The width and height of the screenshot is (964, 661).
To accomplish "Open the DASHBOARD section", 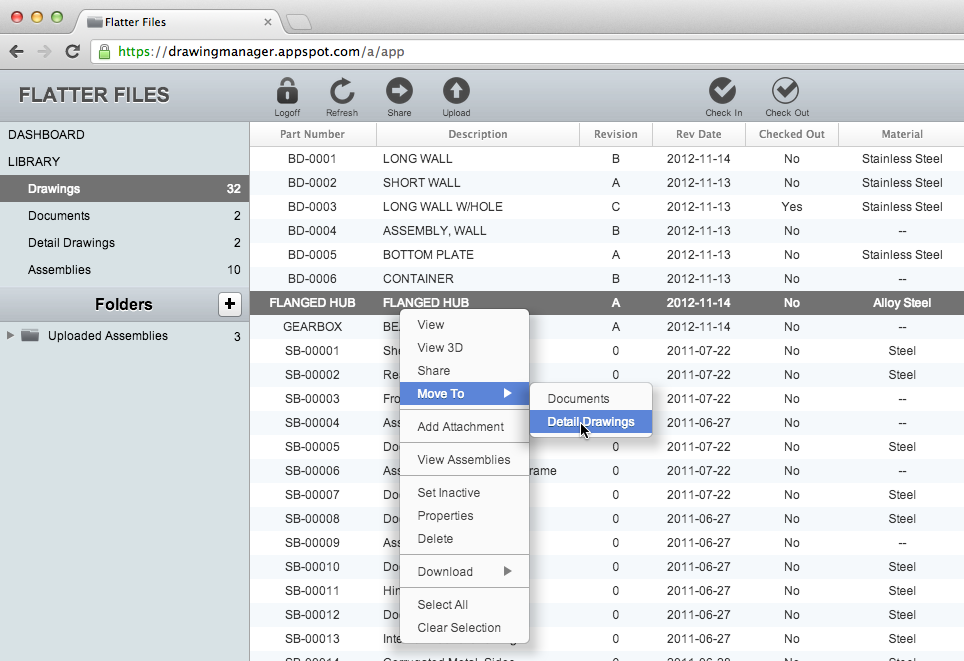I will point(47,135).
